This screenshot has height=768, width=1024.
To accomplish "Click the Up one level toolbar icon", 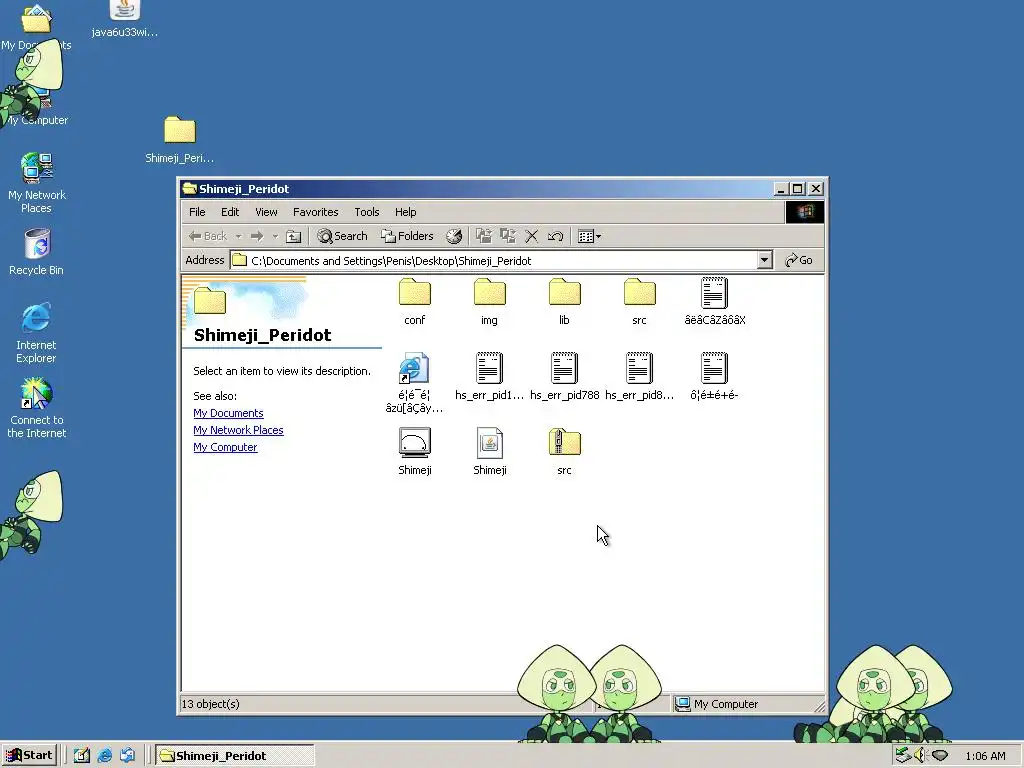I will 294,236.
